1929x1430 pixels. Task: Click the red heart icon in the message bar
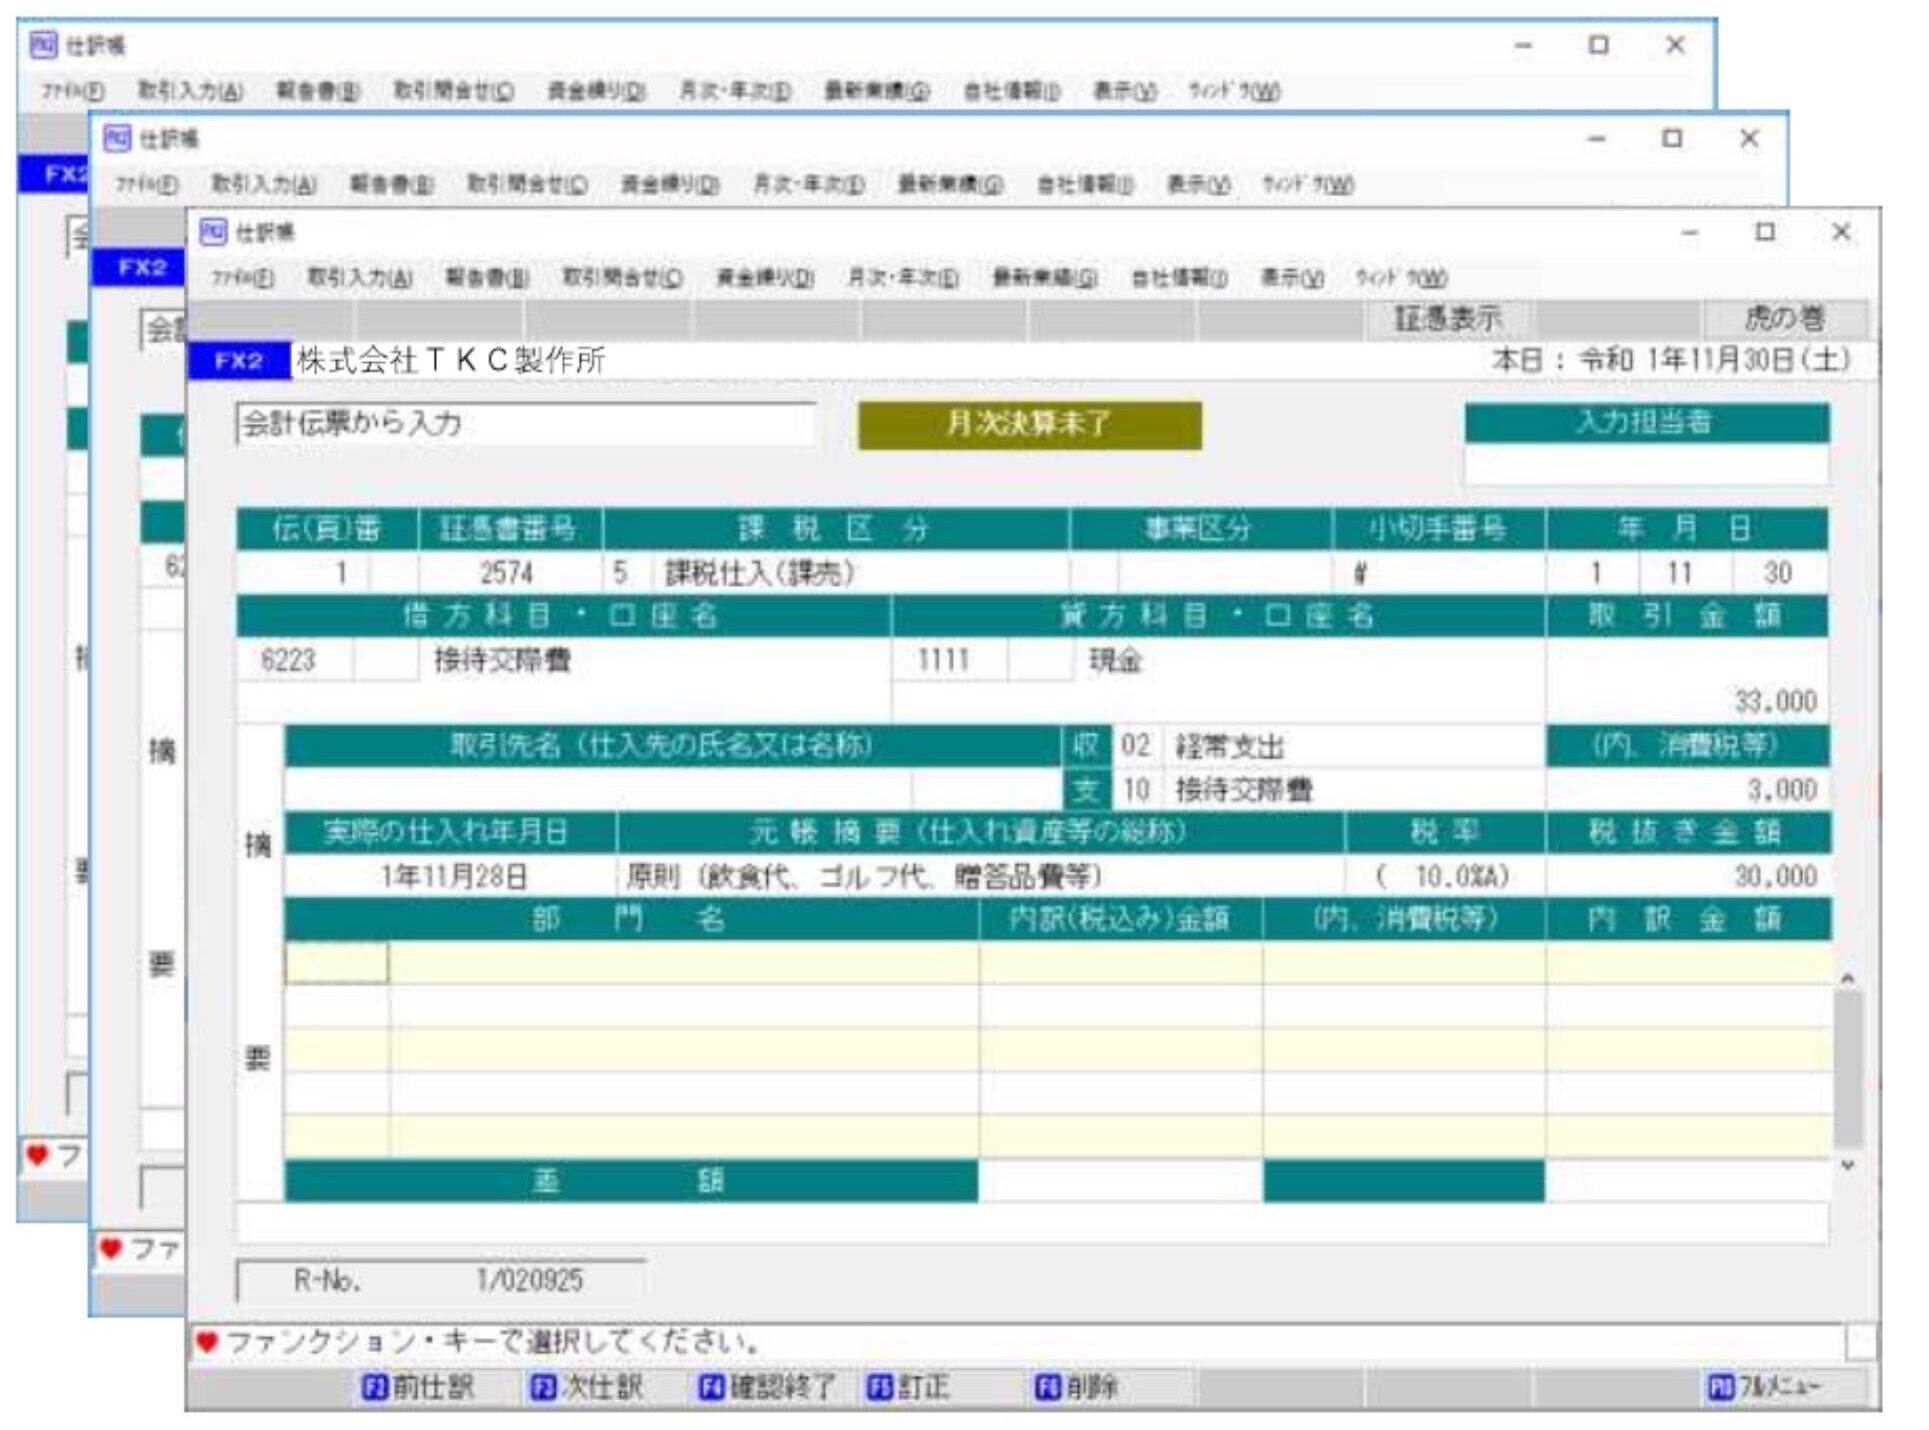(x=206, y=1342)
